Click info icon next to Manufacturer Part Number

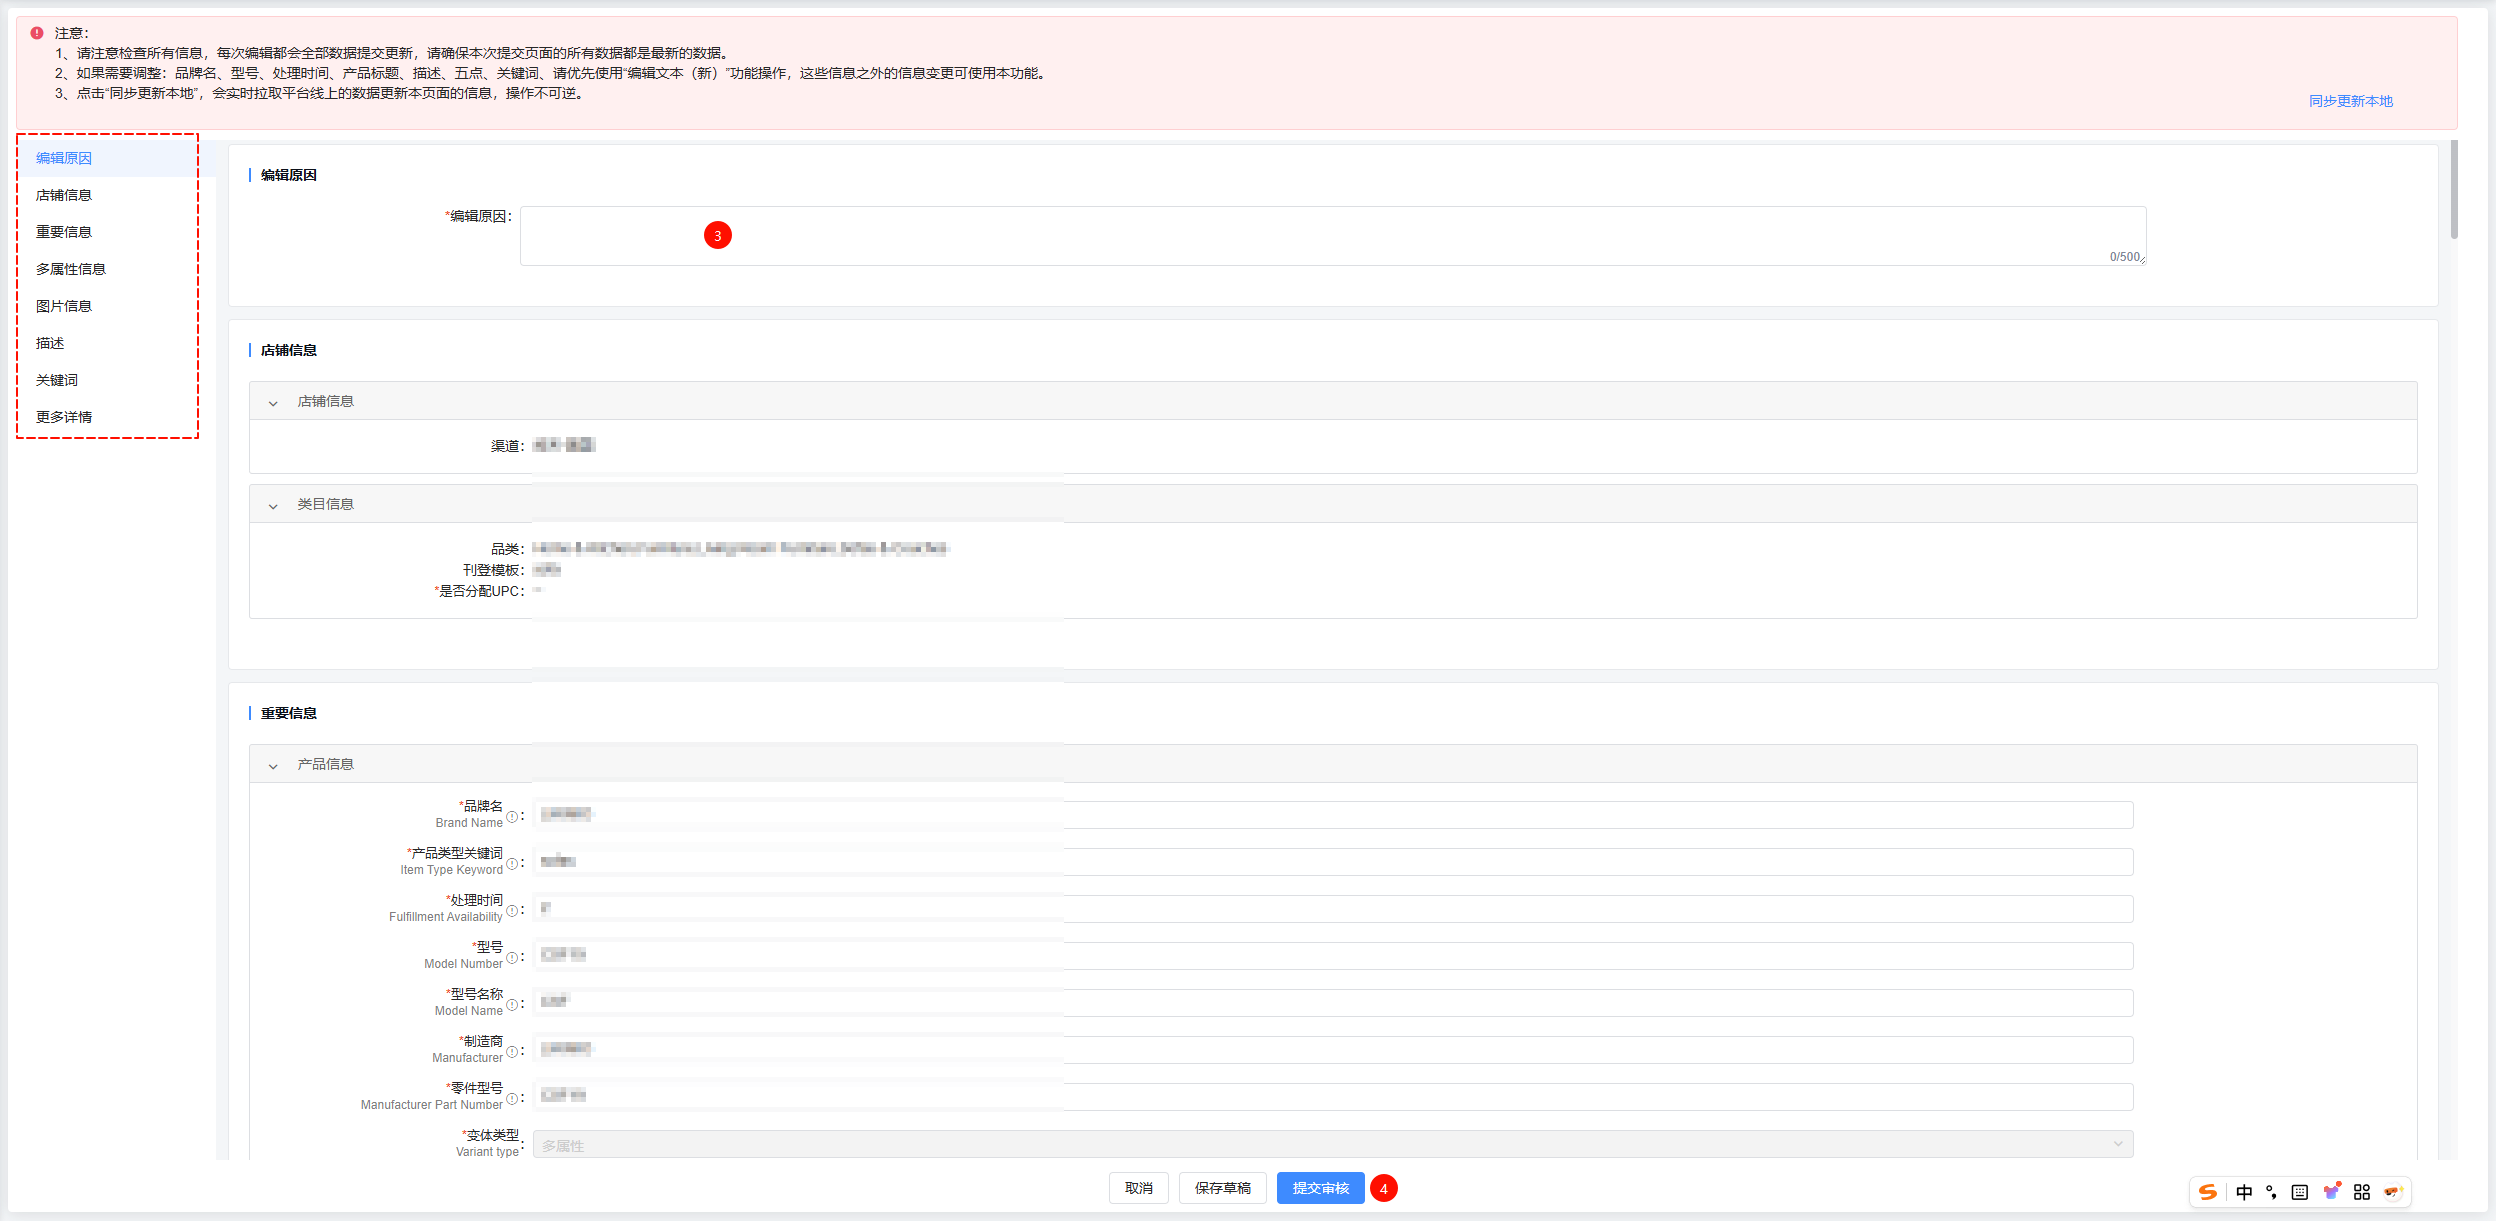point(512,1098)
